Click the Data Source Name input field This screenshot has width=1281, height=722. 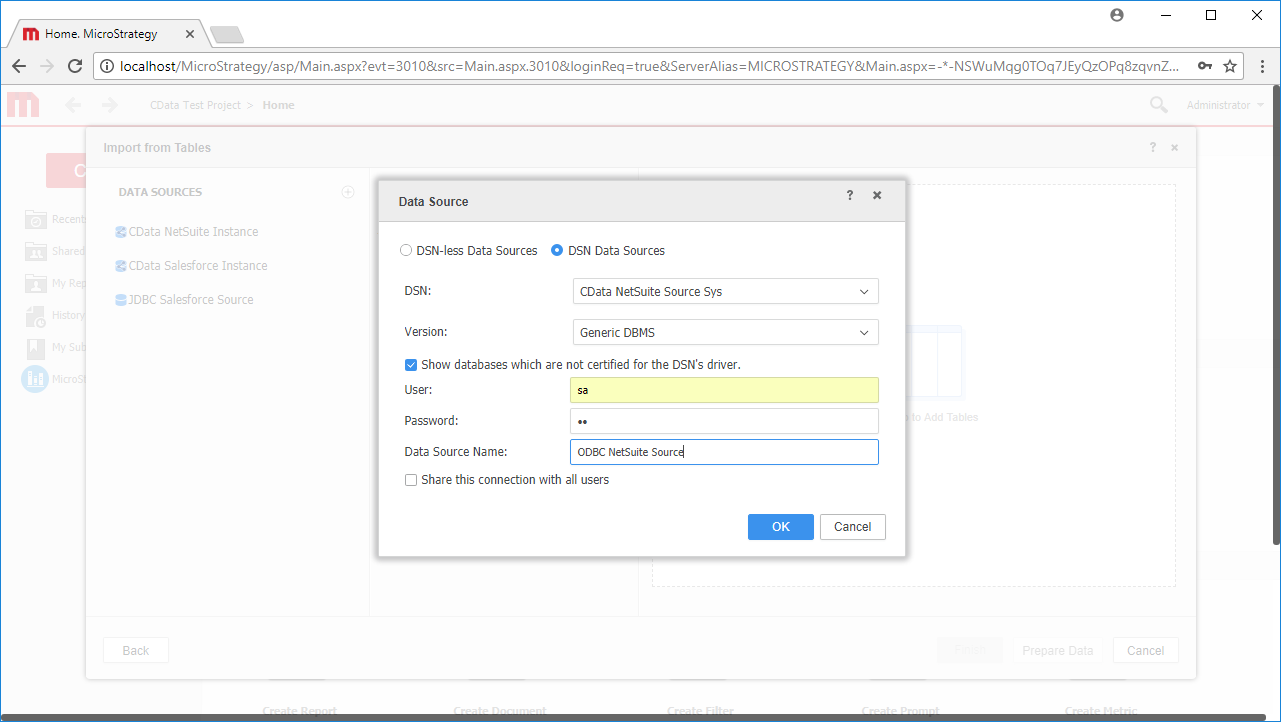[724, 451]
